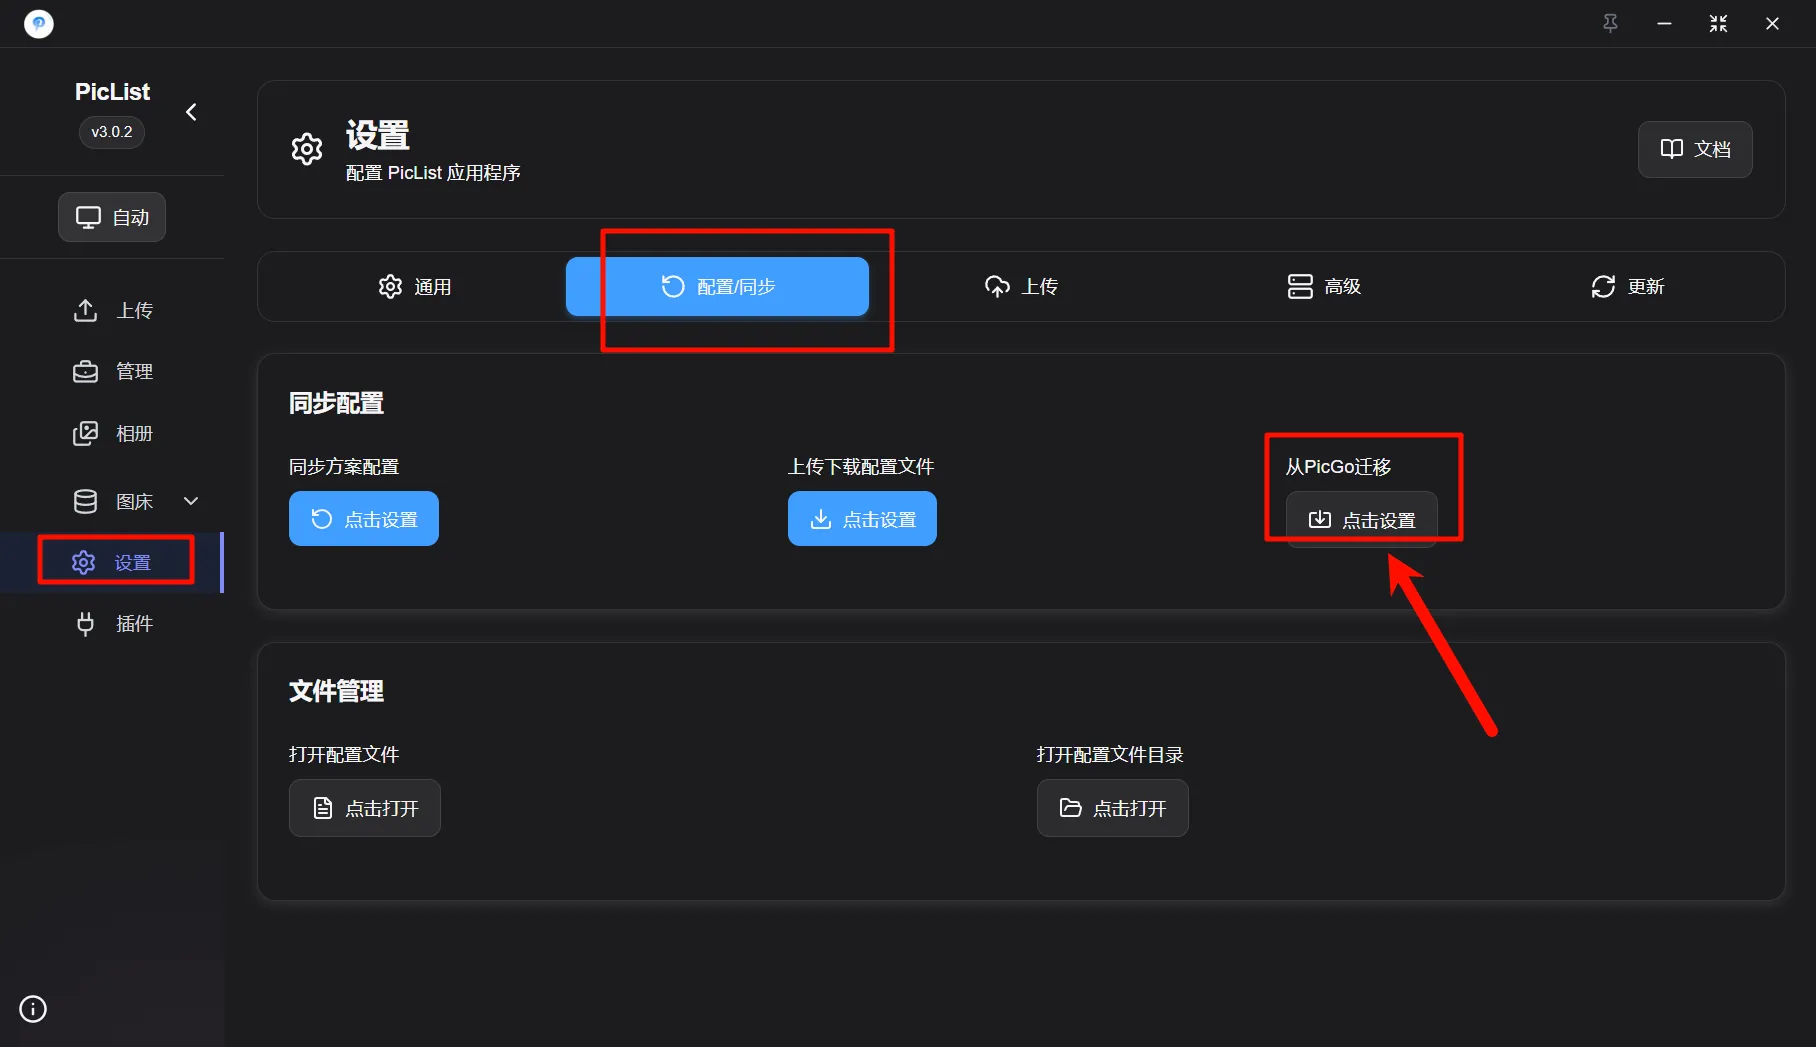Minimize the PicList window
This screenshot has height=1047, width=1816.
(x=1664, y=23)
